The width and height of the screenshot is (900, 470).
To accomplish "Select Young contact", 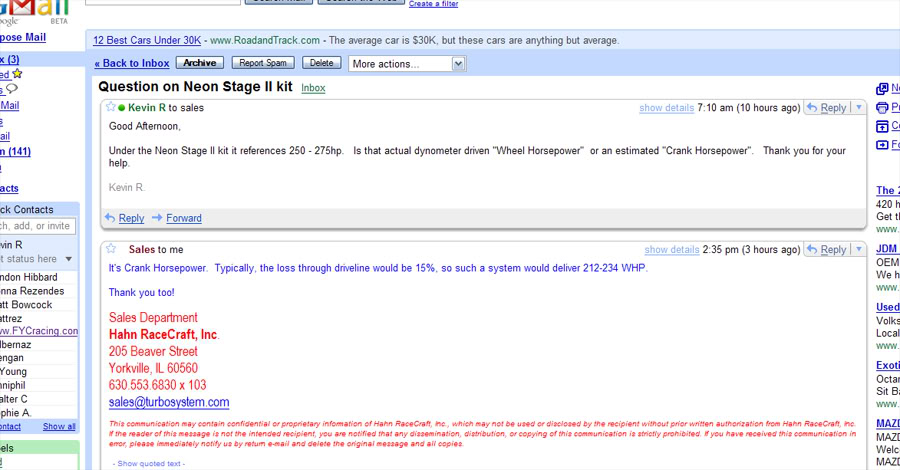I will [x=13, y=371].
